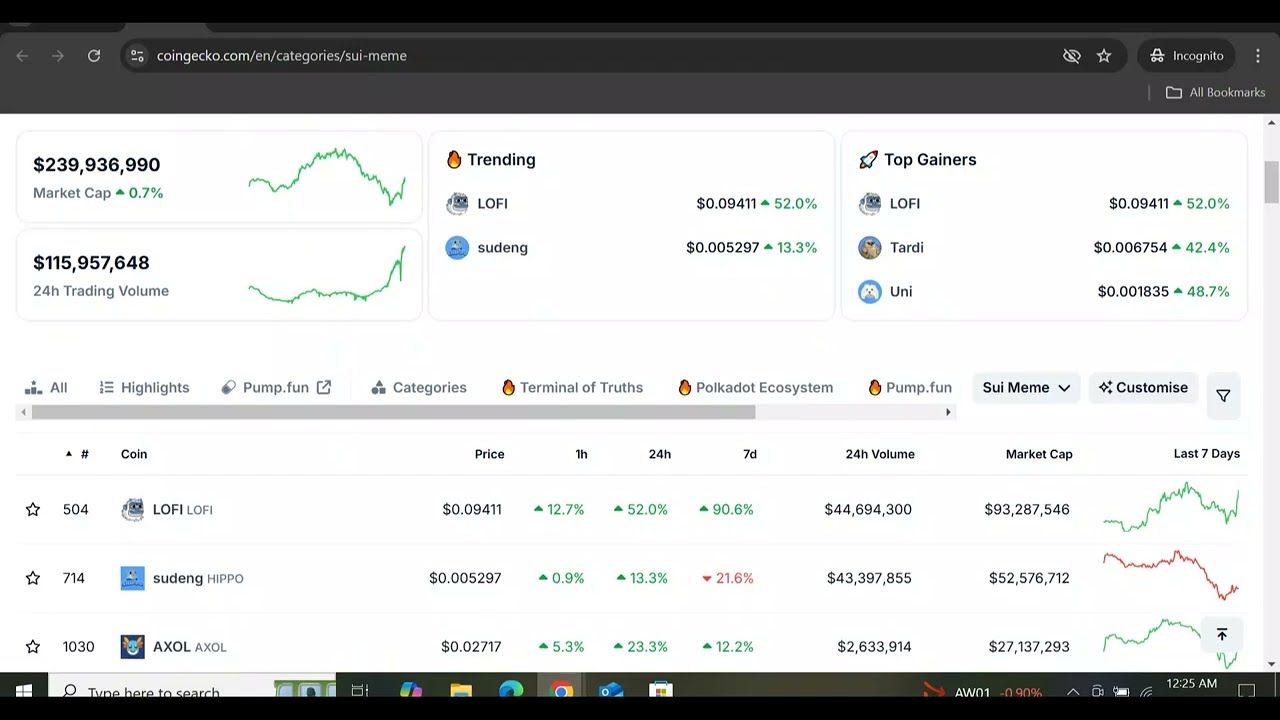
Task: Favorite AXOL with the star toggle
Action: click(33, 647)
